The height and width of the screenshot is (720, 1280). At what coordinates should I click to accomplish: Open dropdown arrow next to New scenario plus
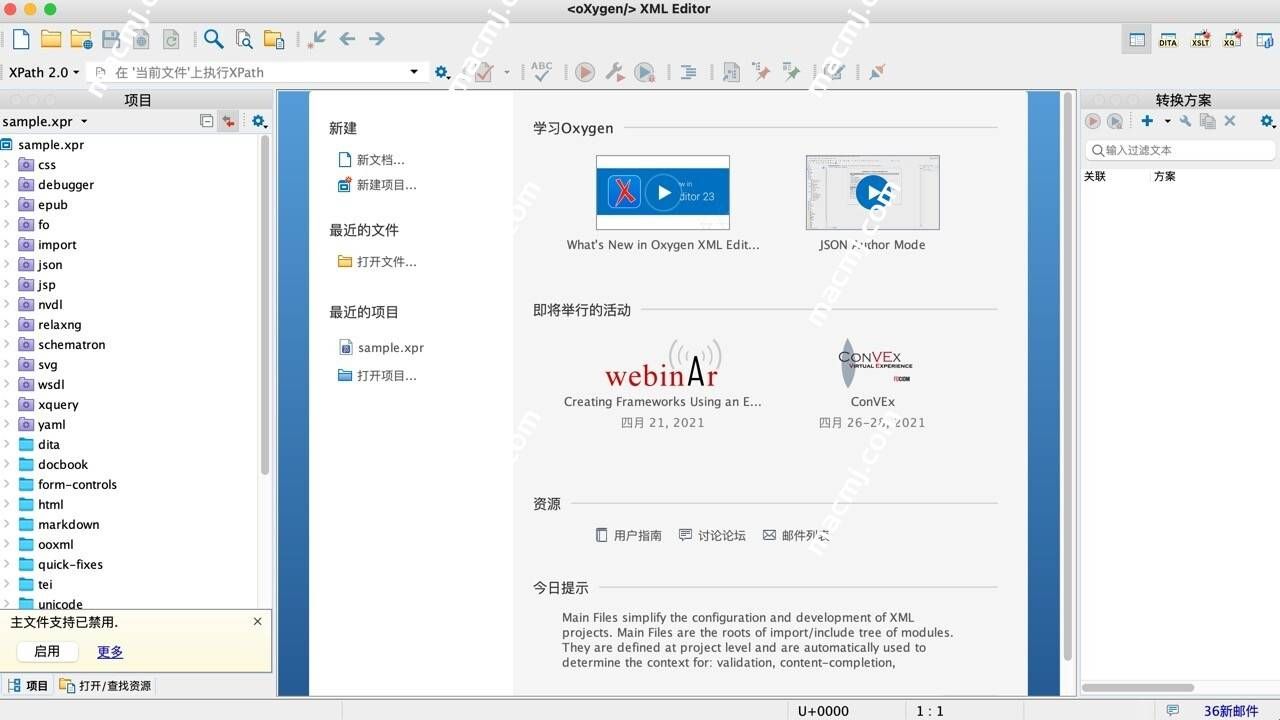[1167, 121]
